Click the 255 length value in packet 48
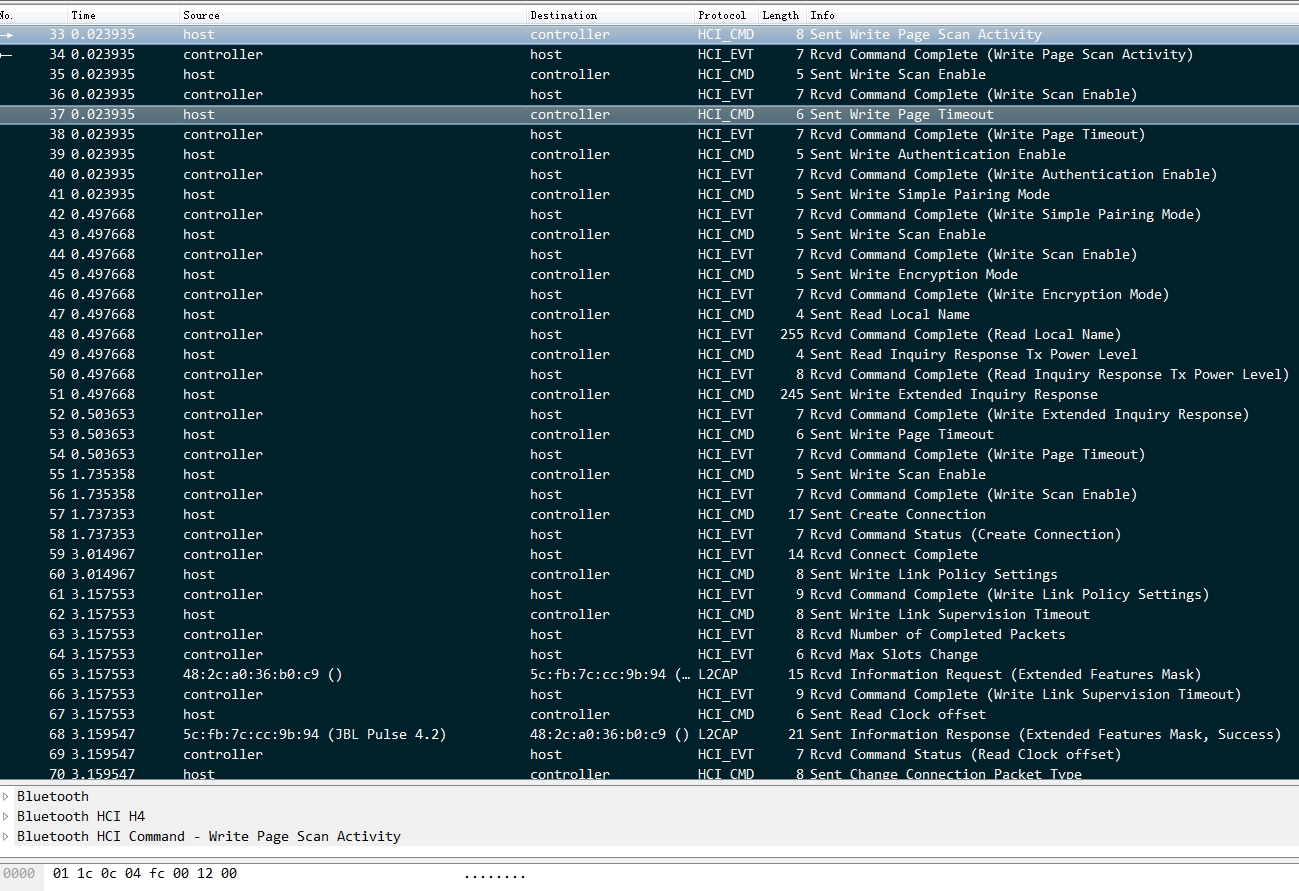This screenshot has height=891, width=1299. click(792, 335)
